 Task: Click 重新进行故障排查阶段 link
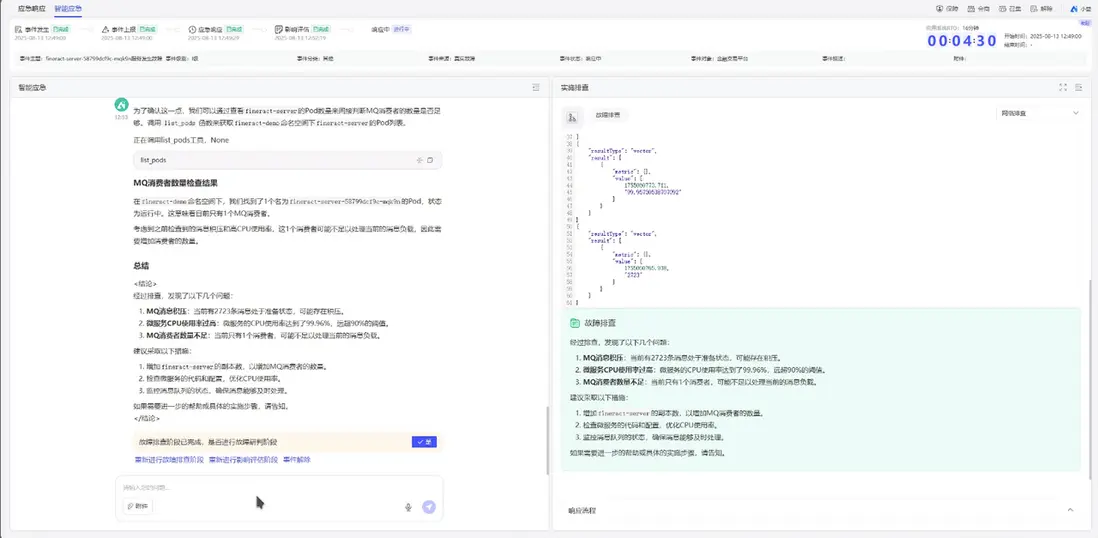(169, 460)
